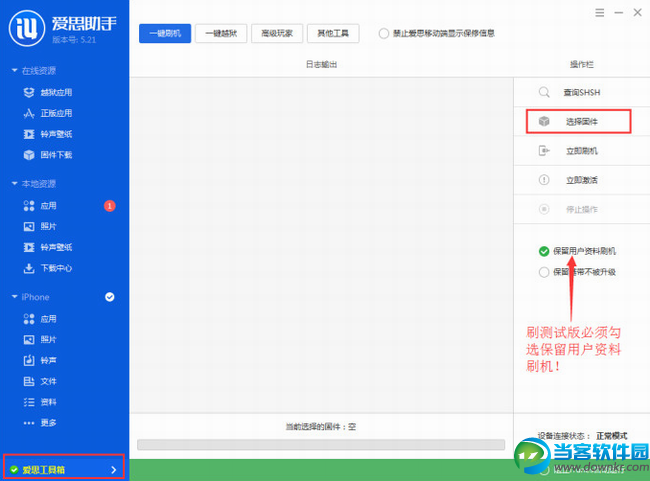This screenshot has width=650, height=481.
Task: Click 查询SHSH button label
Action: click(582, 92)
